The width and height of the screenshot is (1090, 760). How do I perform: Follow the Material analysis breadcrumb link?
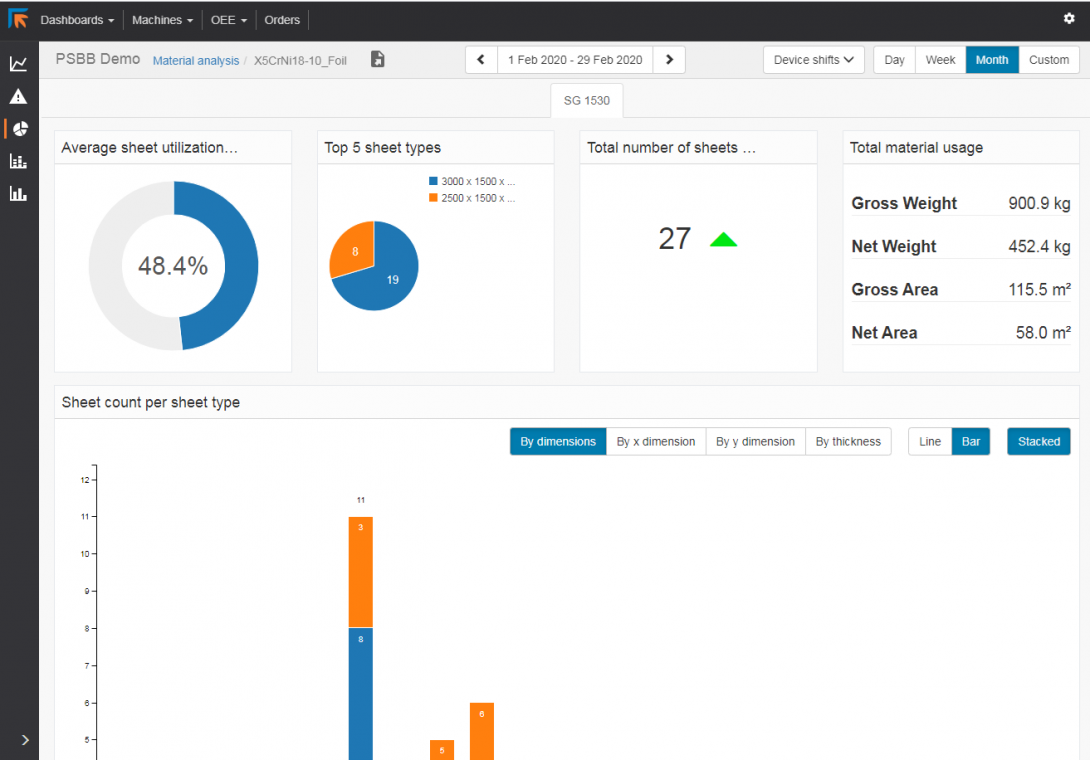[x=196, y=61]
